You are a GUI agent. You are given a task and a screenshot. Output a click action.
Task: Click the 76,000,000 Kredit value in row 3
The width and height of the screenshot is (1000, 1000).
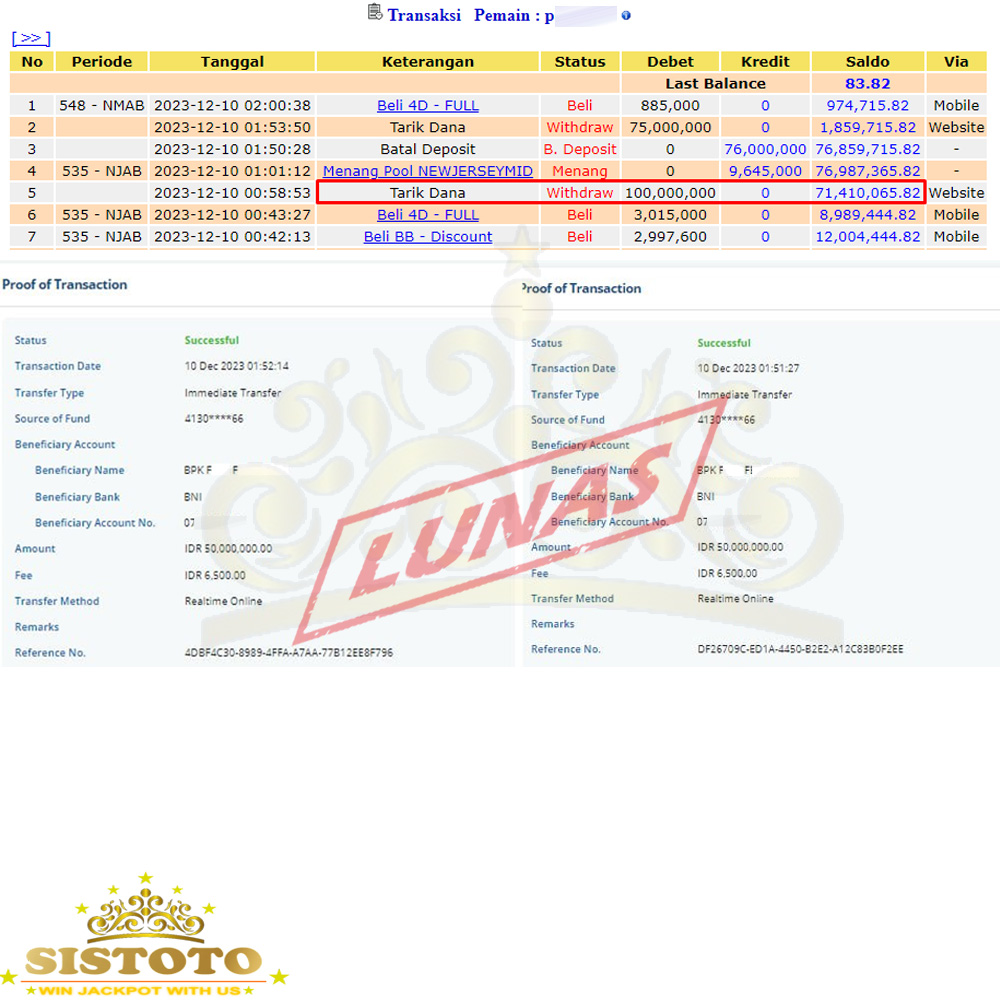(765, 149)
